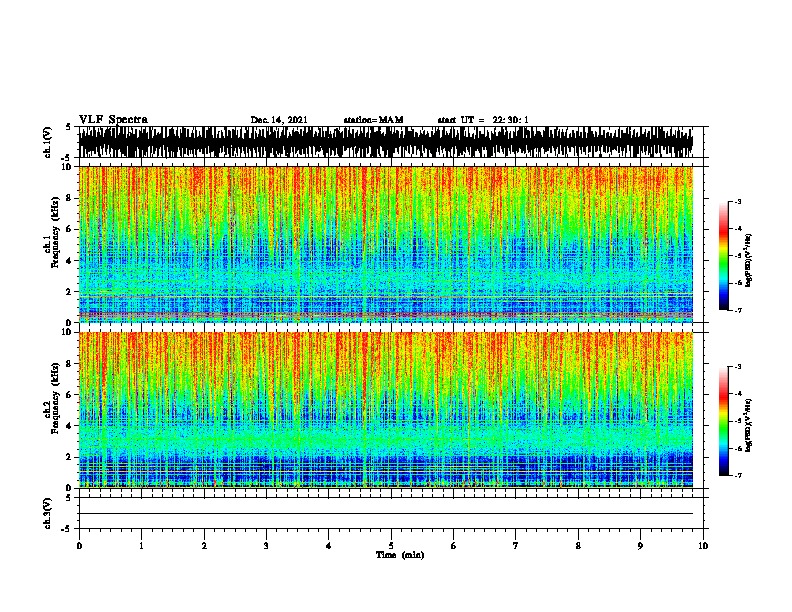Click the color scale bar beside ch.2 spectrogram
The width and height of the screenshot is (792, 612).
[723, 421]
